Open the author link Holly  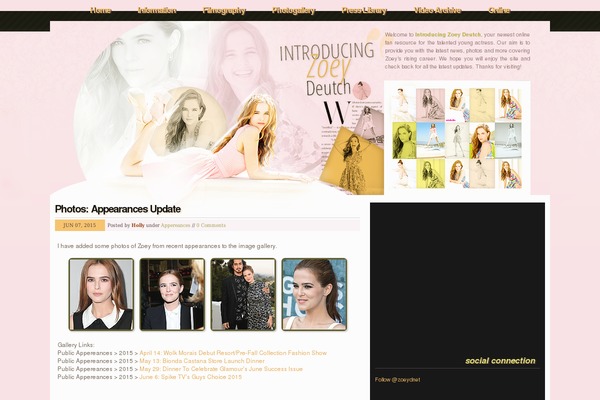point(138,225)
